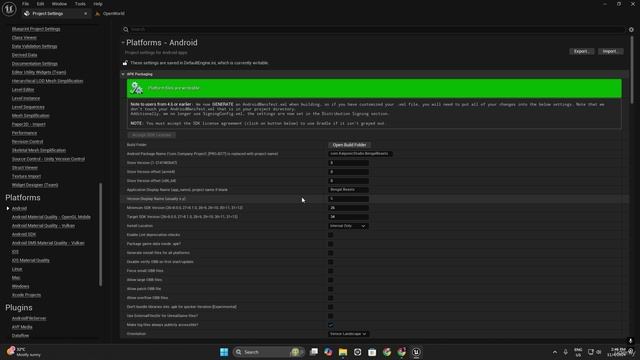
Task: Enable Generate install files for all platforms
Action: pos(331,253)
